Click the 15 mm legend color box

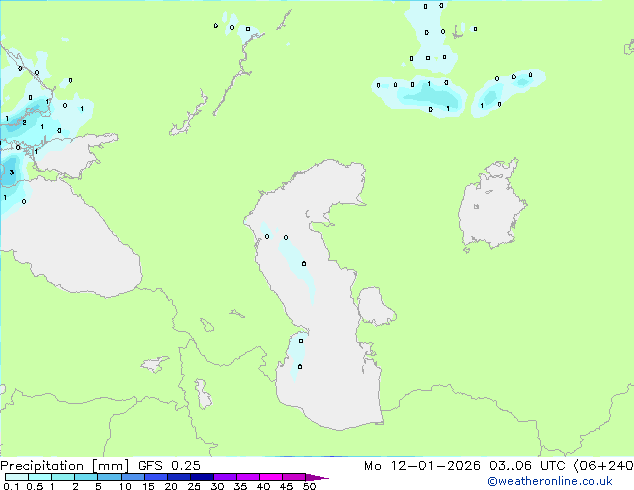tap(156, 477)
